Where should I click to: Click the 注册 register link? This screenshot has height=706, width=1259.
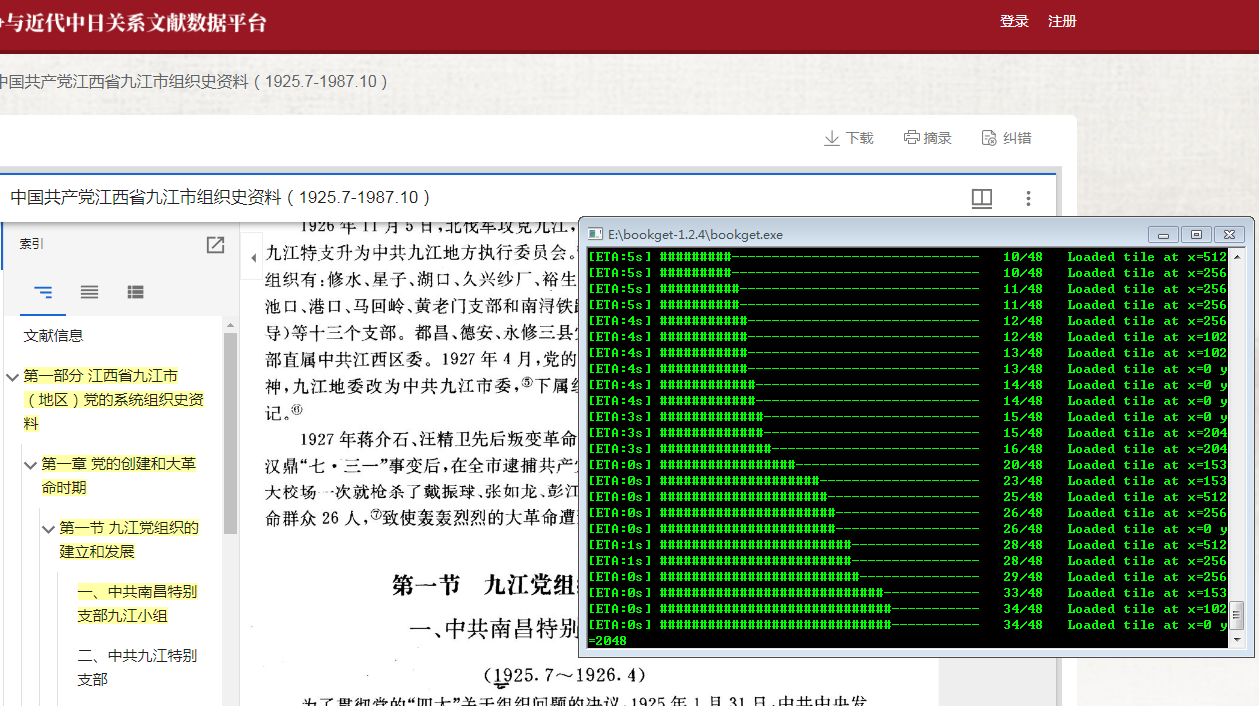(1062, 21)
